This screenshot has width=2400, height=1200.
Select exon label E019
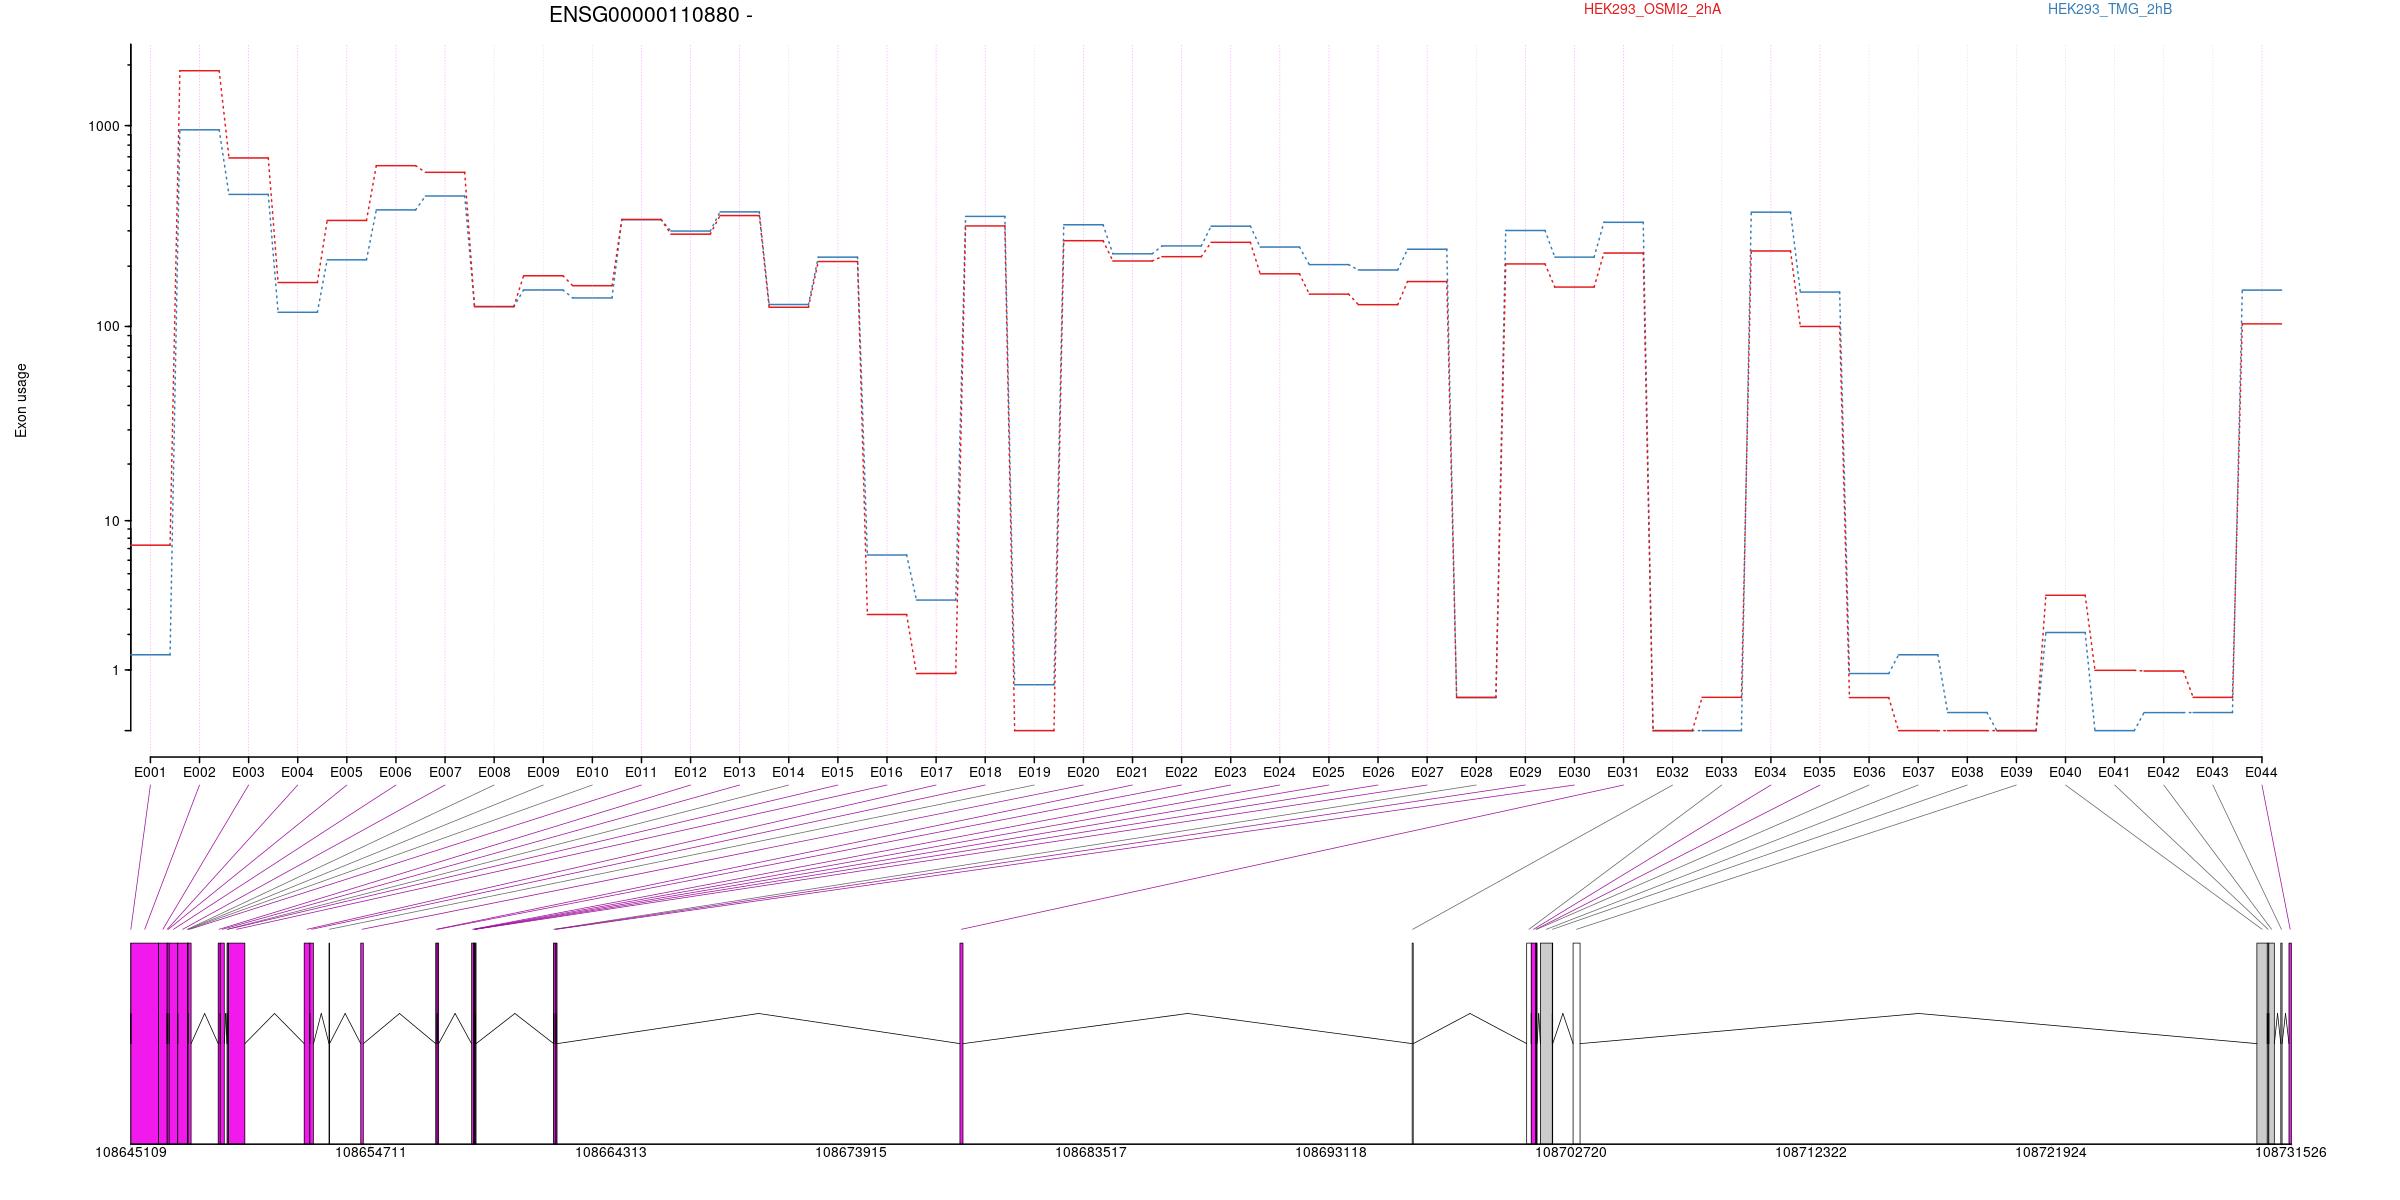click(1034, 772)
